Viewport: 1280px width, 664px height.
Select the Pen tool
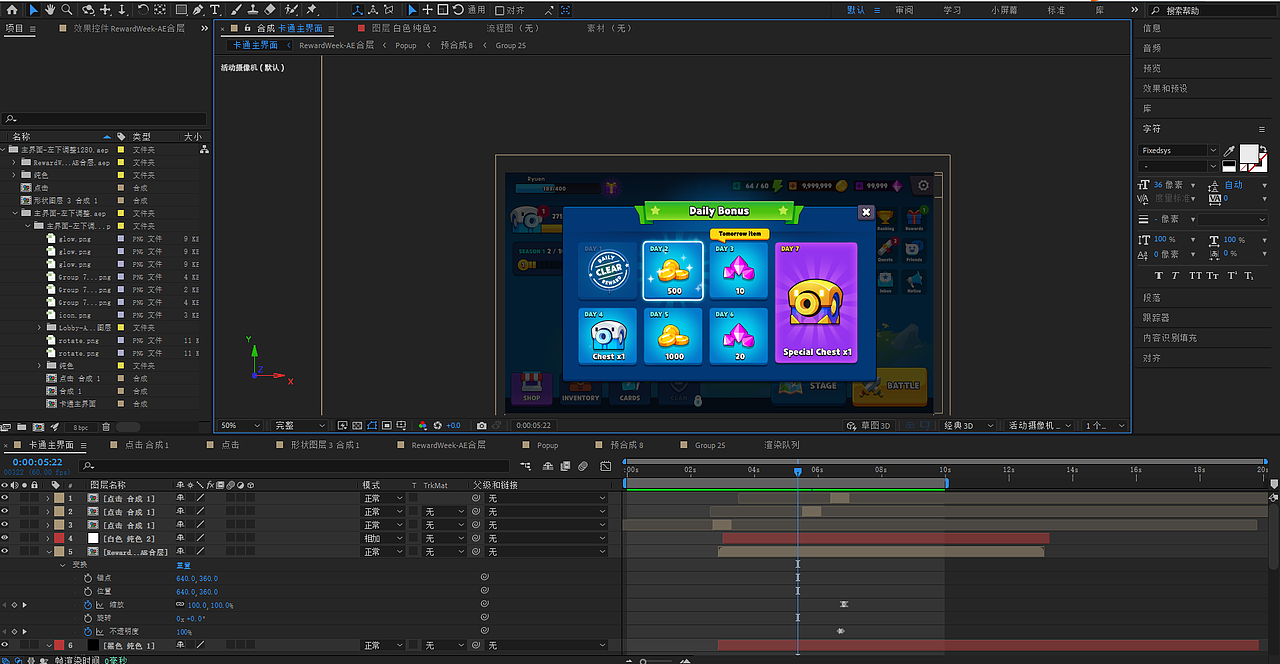click(x=198, y=9)
